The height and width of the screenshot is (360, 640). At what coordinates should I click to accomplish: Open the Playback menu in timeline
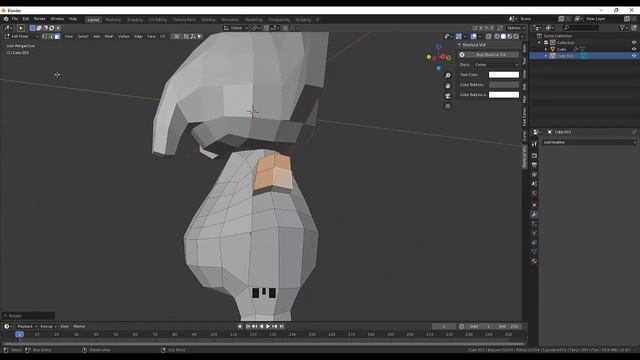coord(27,326)
